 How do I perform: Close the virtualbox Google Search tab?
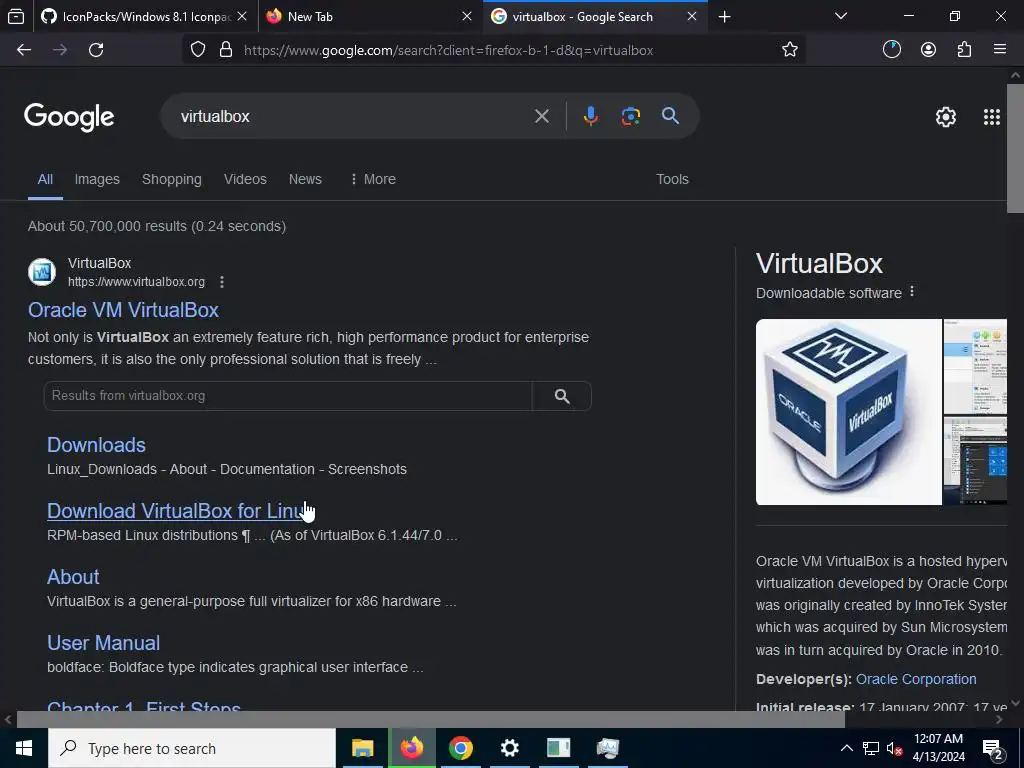[692, 17]
